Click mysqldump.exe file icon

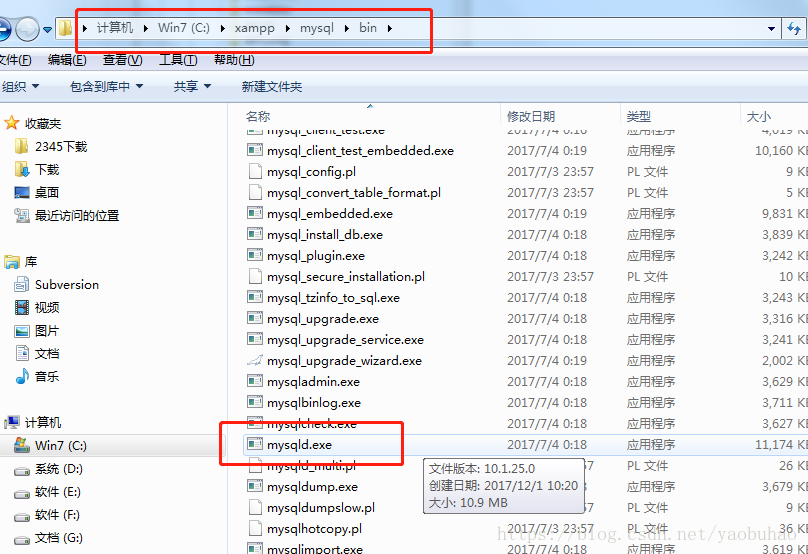click(255, 486)
